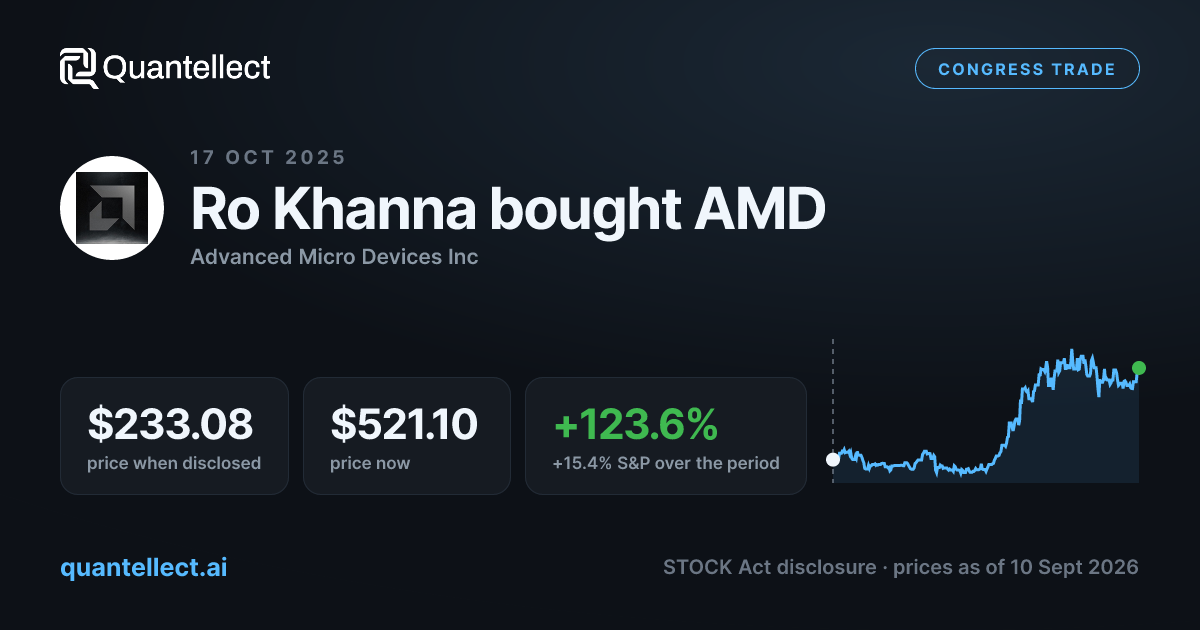
Task: Click the peak of the price chart
Action: click(1071, 351)
